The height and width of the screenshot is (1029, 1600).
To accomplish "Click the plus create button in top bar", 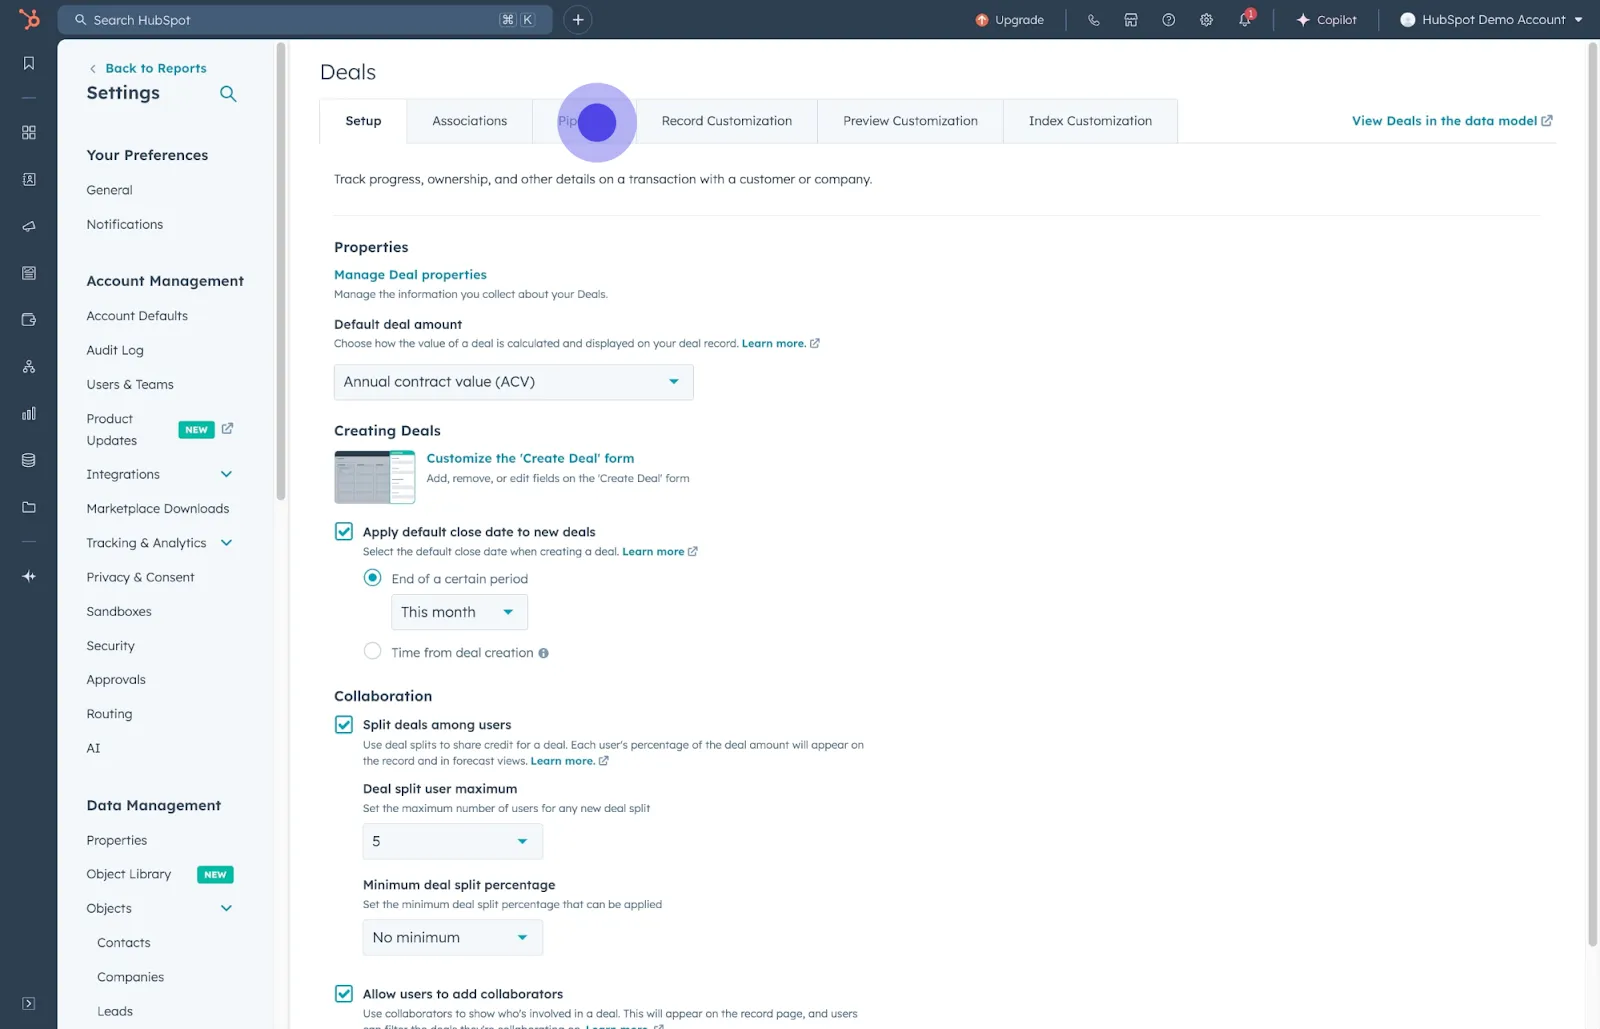I will coord(578,20).
